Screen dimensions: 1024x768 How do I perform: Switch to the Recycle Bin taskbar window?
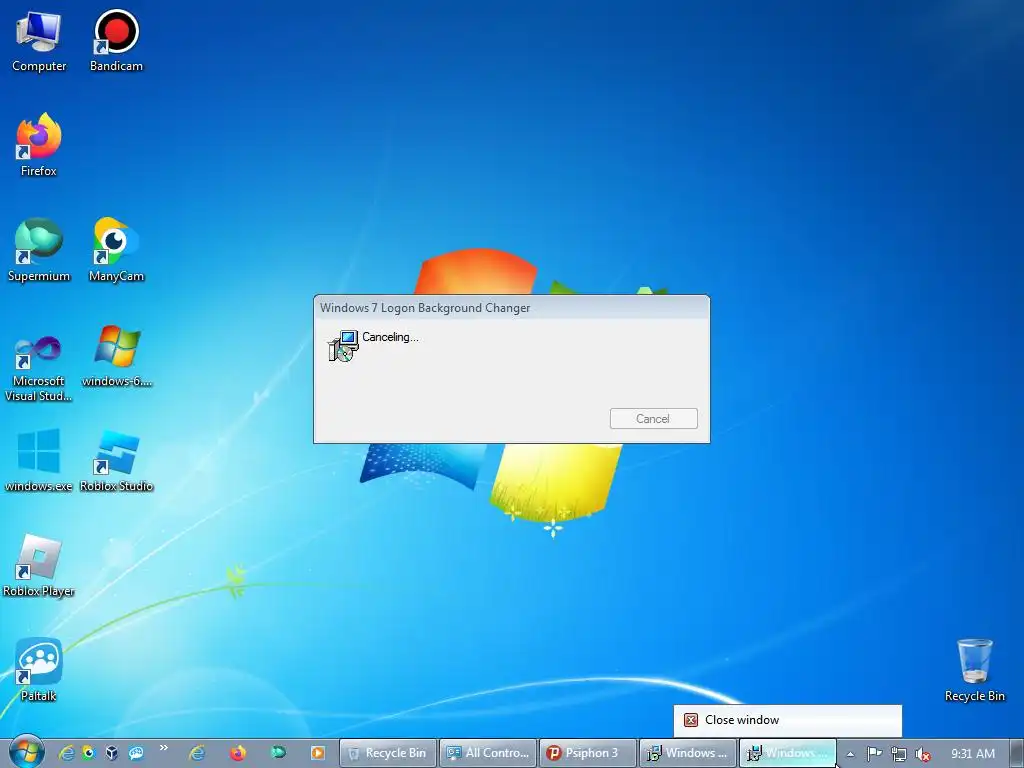388,753
